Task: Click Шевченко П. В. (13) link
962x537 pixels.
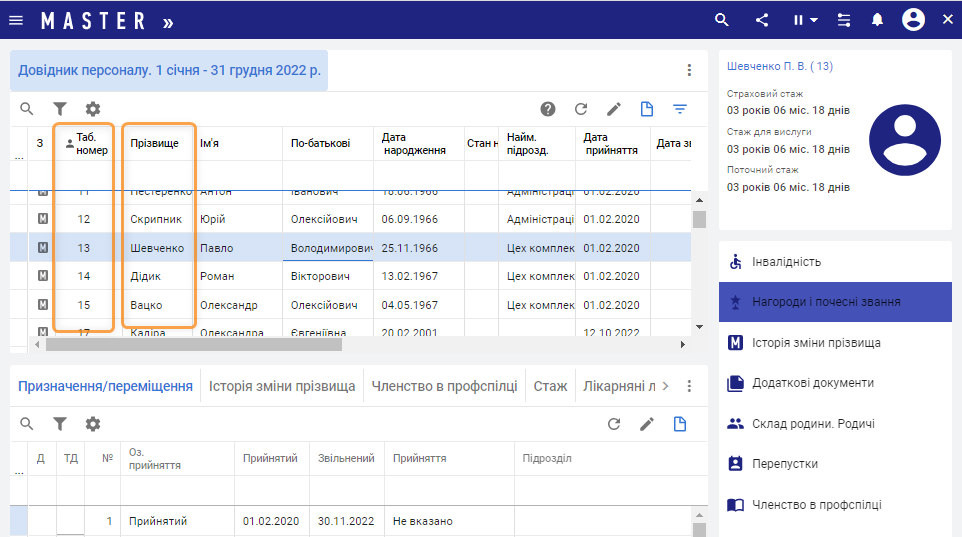Action: pyautogui.click(x=779, y=66)
